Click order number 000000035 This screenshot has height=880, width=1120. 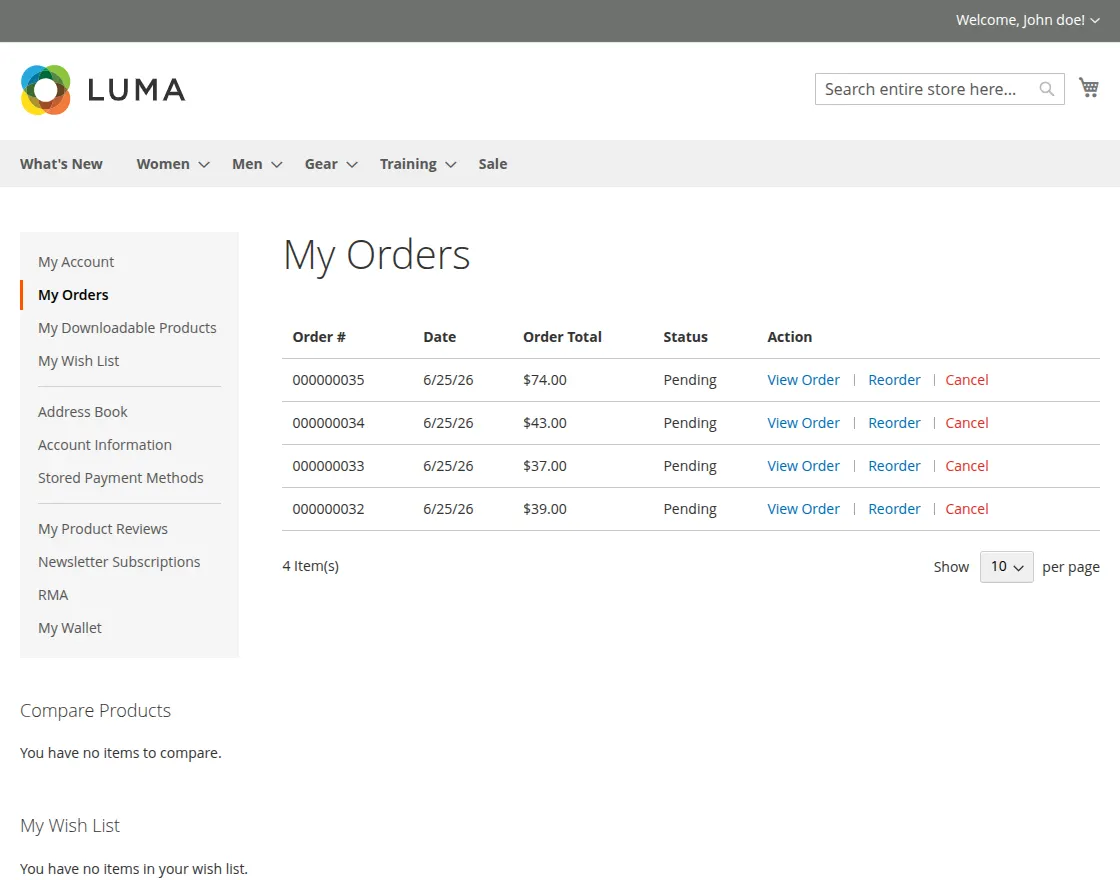coord(329,380)
